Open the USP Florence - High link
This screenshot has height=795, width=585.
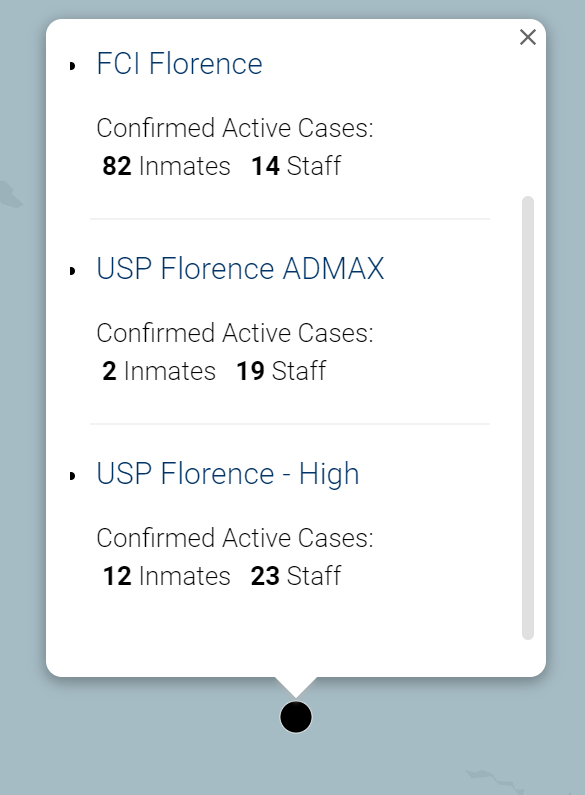click(x=228, y=474)
